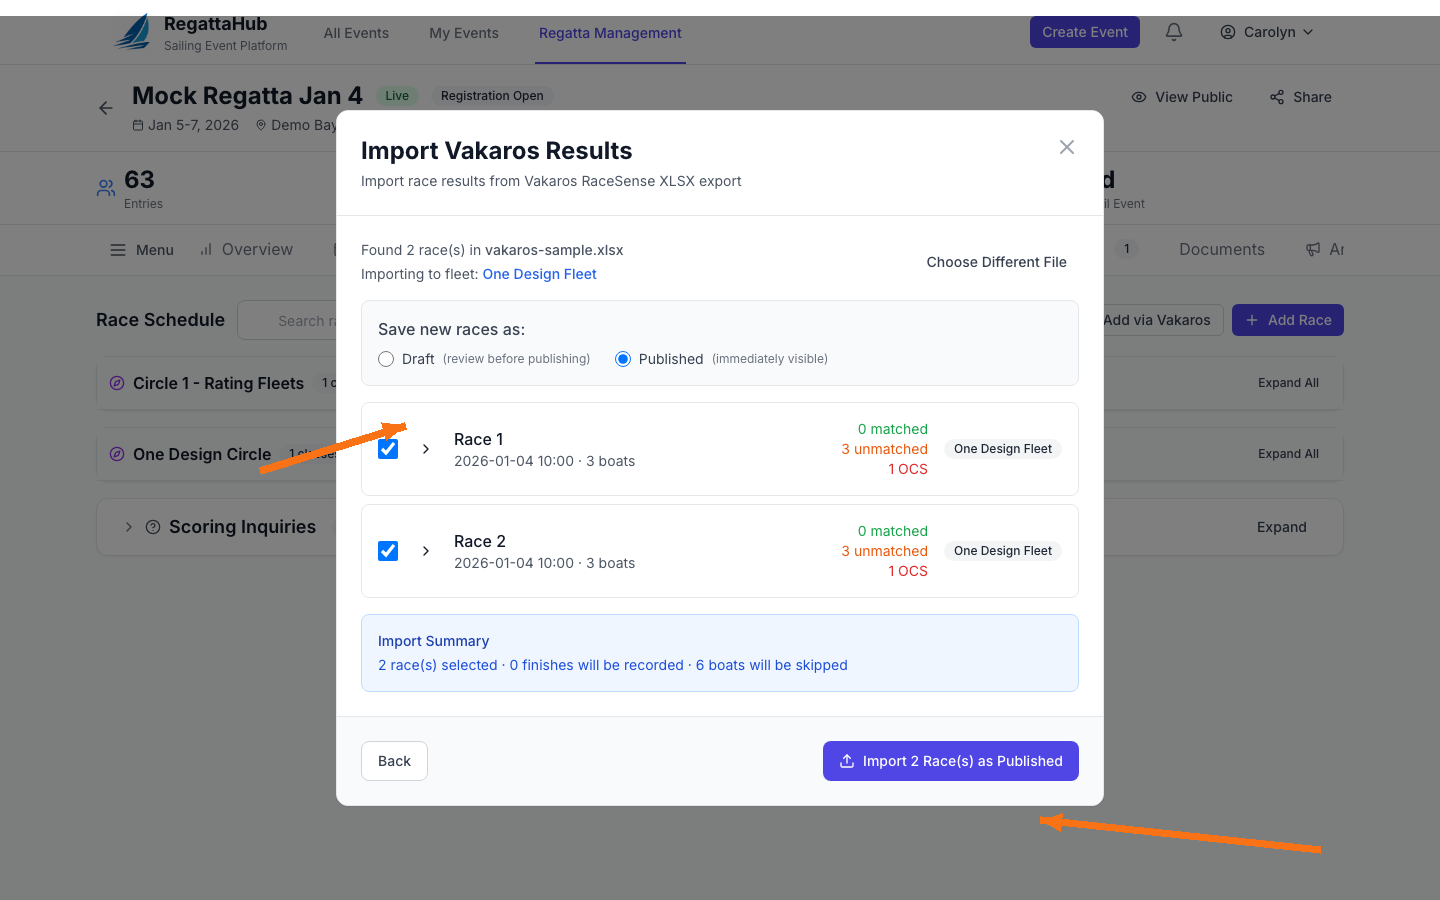The image size is (1440, 900).
Task: Close the Import Vakaros Results dialog
Action: click(1067, 147)
